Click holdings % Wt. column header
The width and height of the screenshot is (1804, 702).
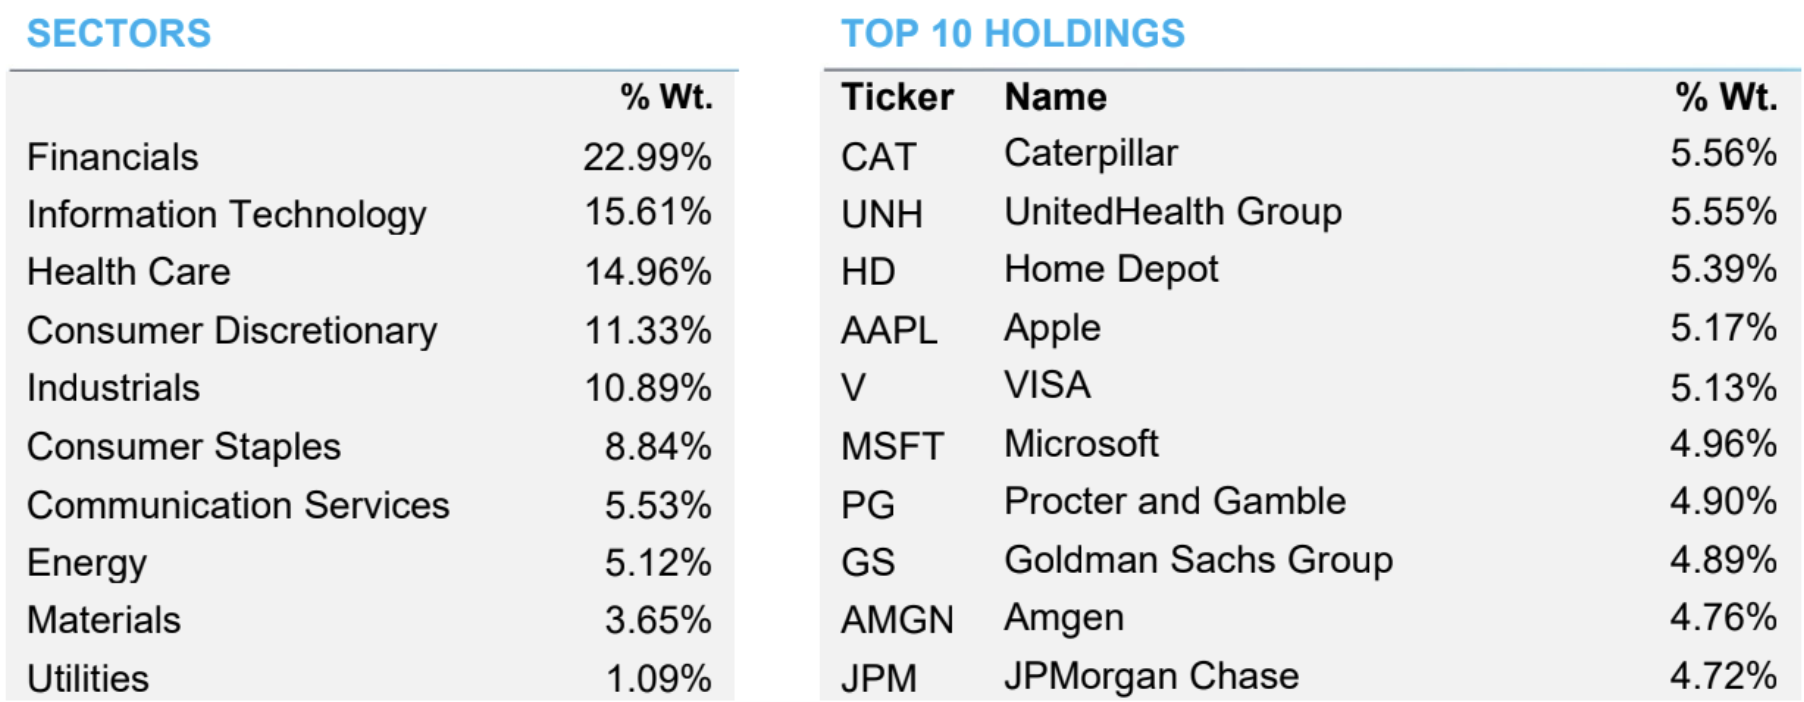coord(1726,97)
